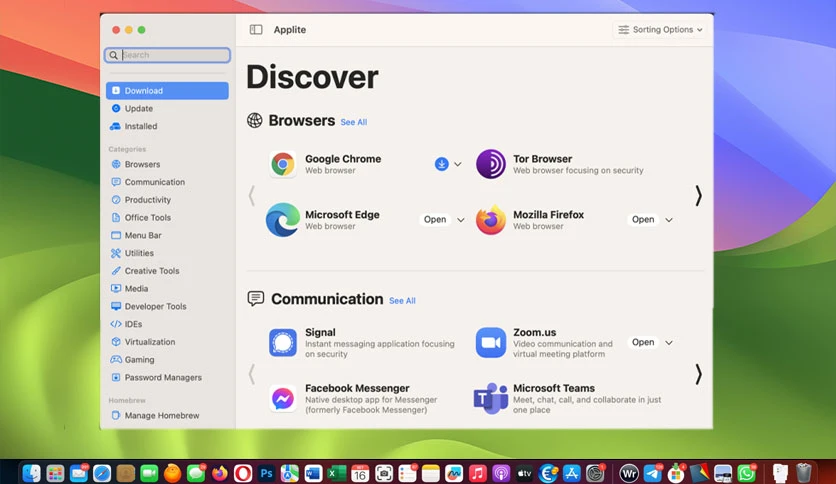836x484 pixels.
Task: Go to next page of Browsers
Action: [698, 196]
